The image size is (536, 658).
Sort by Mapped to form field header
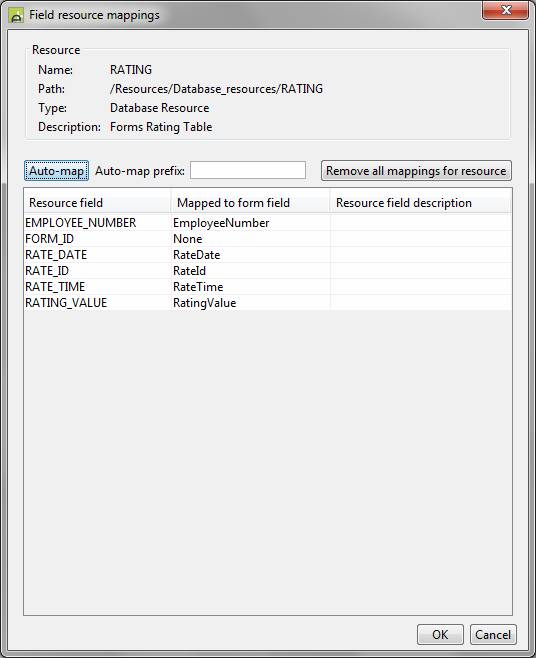point(251,203)
